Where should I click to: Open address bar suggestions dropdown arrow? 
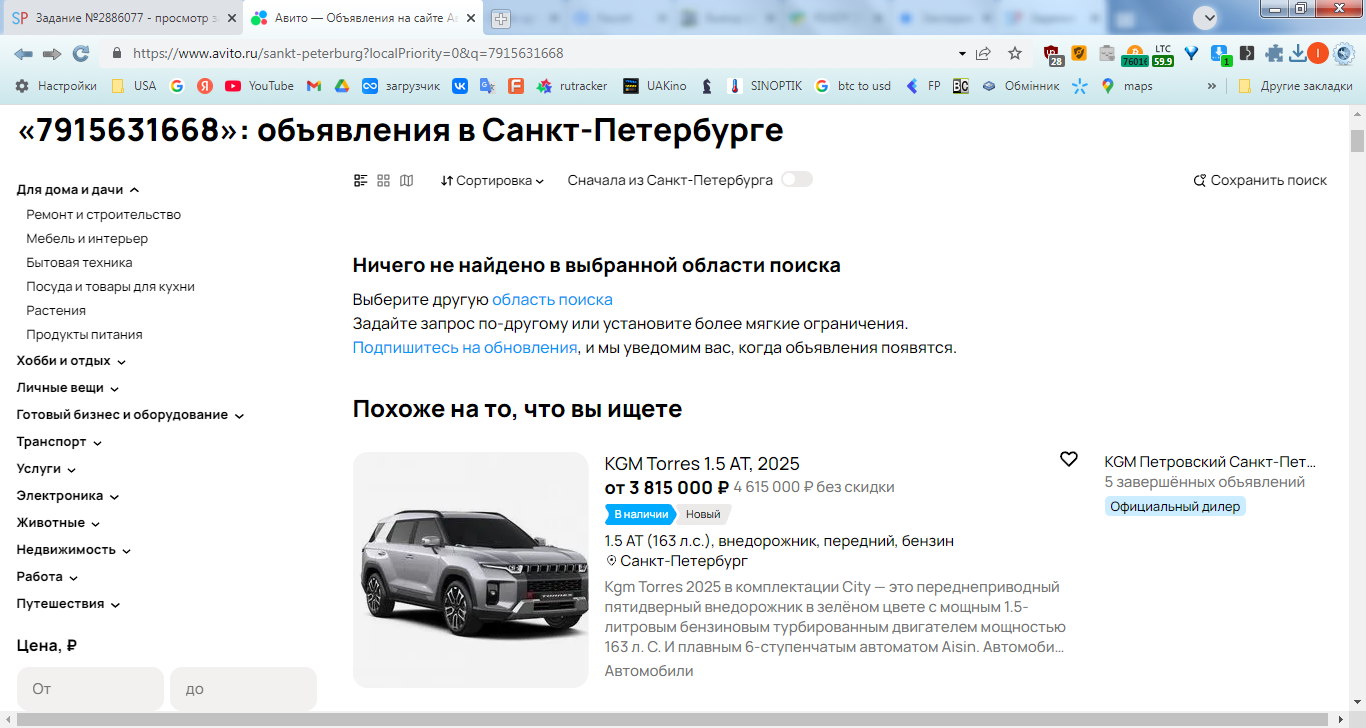coord(962,54)
